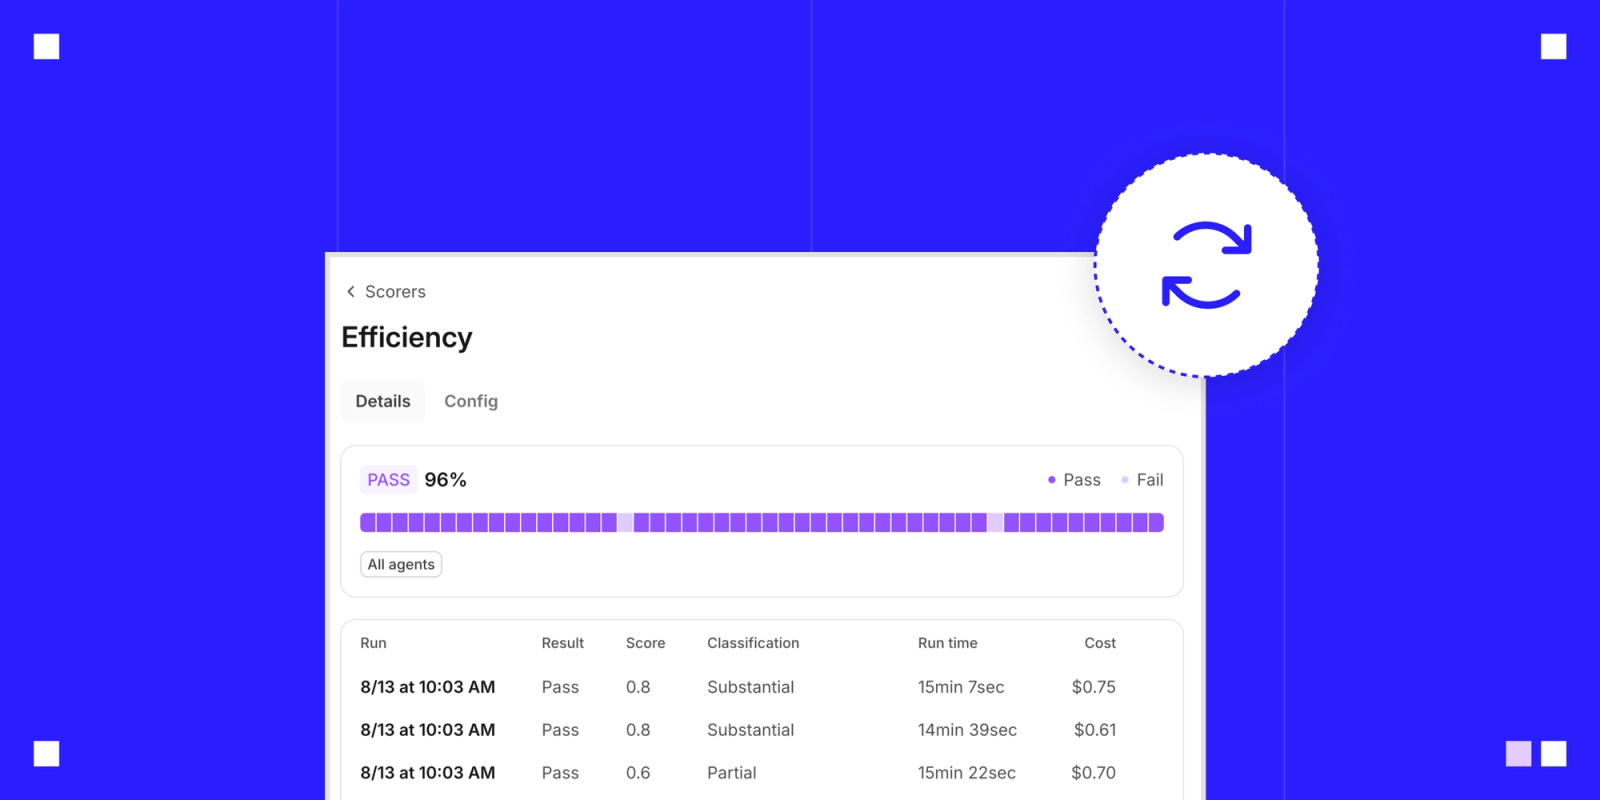The width and height of the screenshot is (1600, 800).
Task: Switch to the Details tab
Action: coord(383,401)
